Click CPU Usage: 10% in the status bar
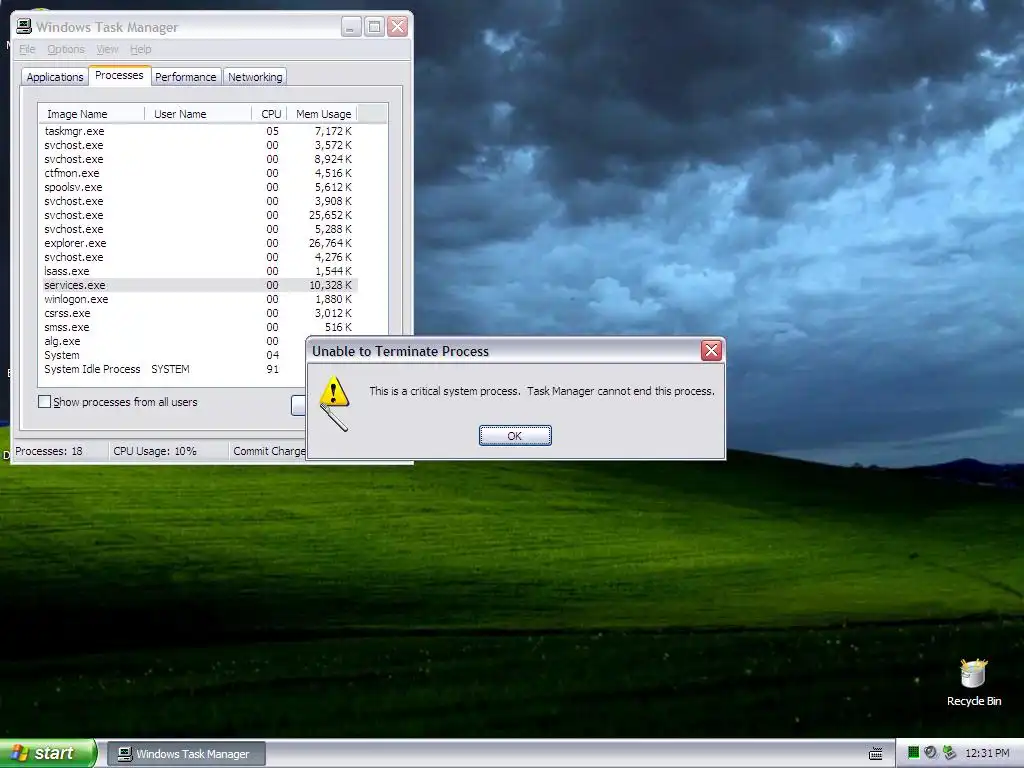 (x=155, y=451)
